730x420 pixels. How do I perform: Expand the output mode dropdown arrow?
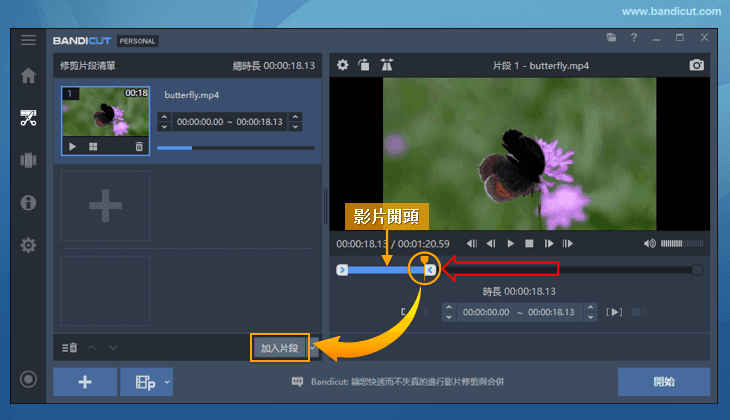(x=167, y=382)
